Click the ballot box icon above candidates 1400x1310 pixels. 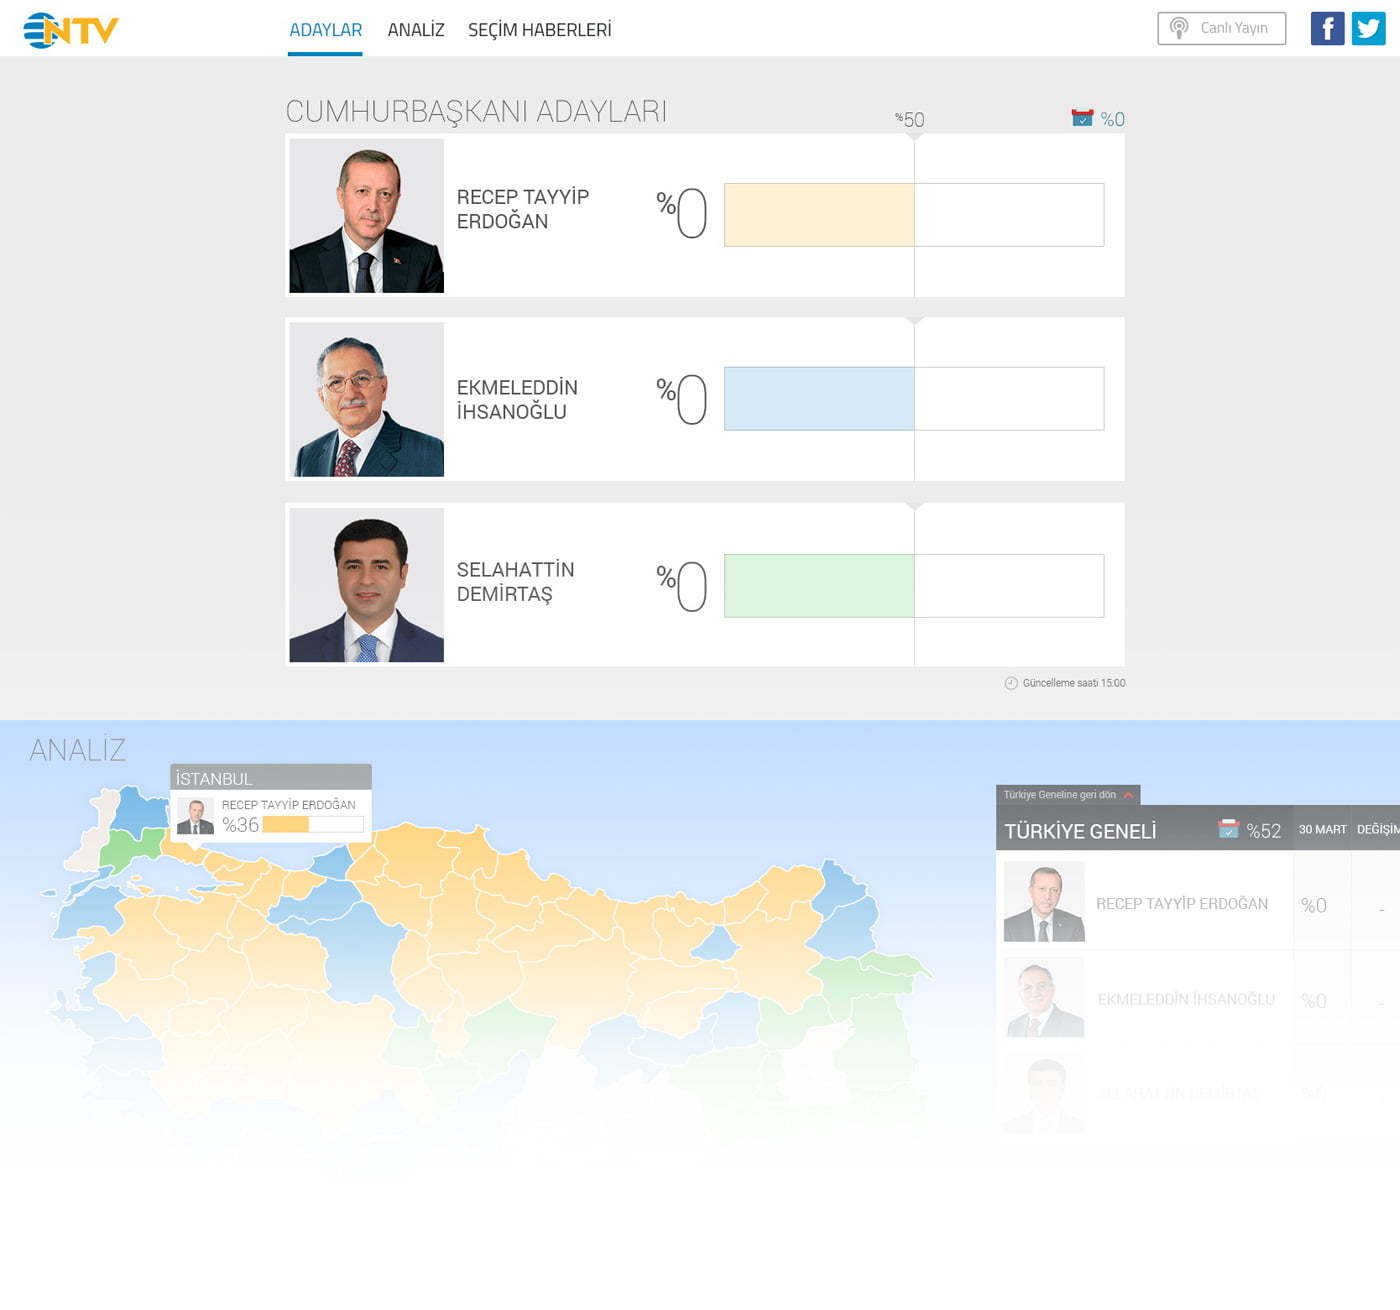(x=1082, y=118)
